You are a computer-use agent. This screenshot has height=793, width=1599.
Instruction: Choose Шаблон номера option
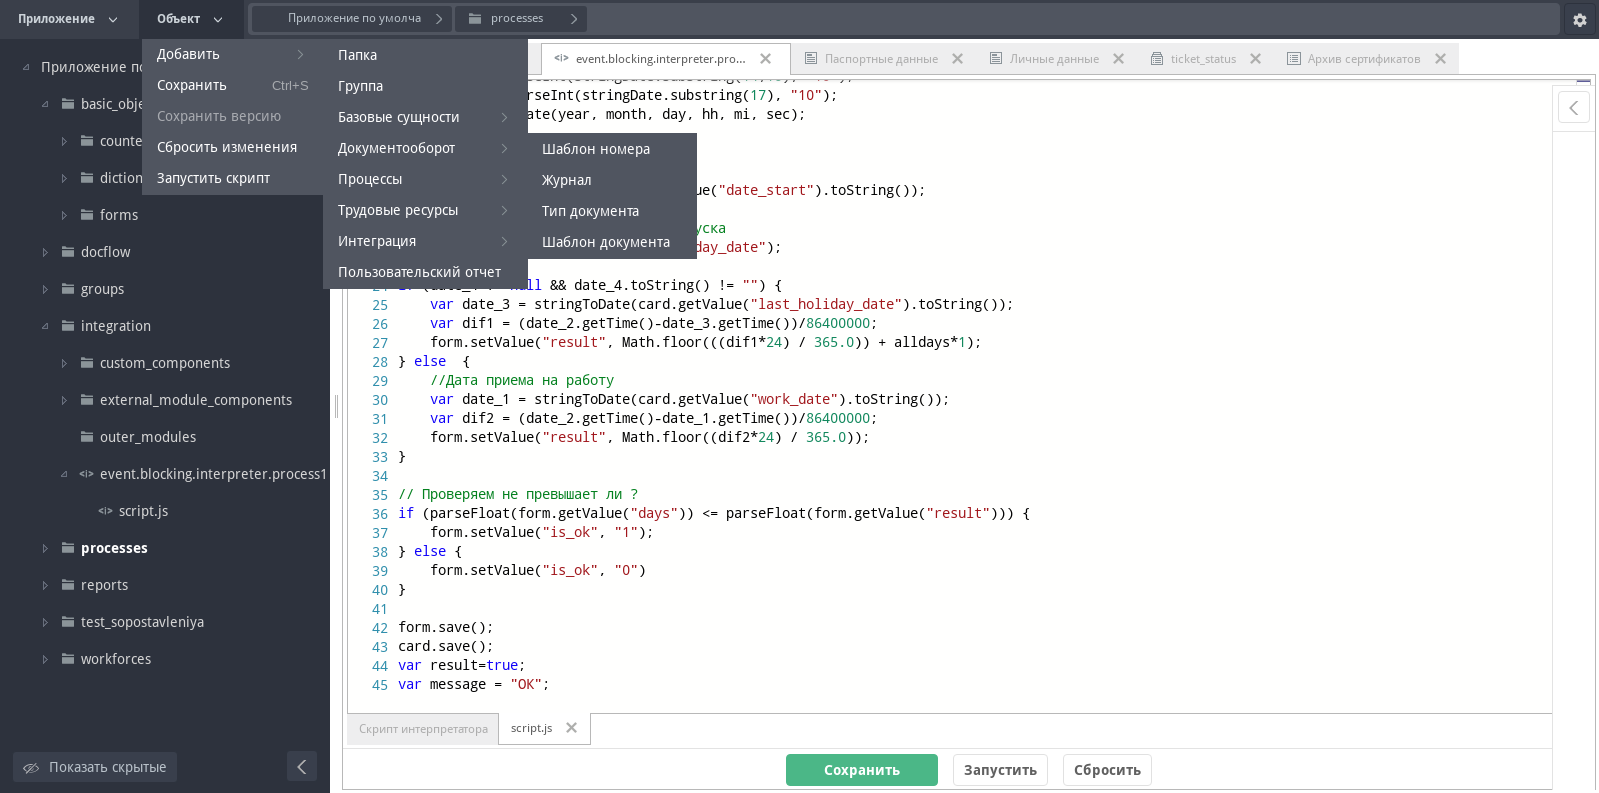coord(612,149)
